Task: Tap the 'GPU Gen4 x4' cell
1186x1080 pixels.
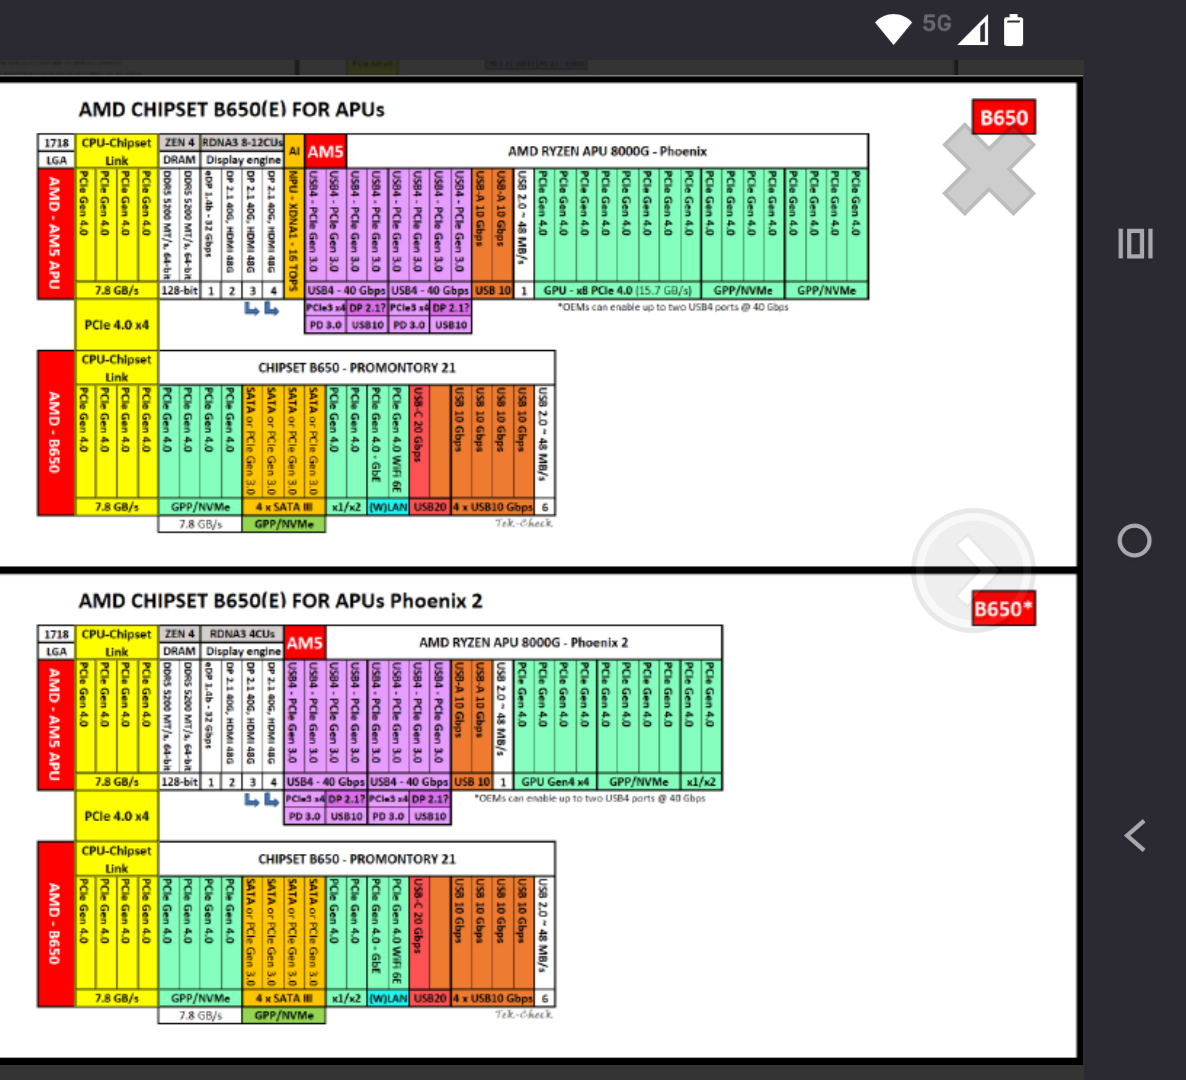Action: click(555, 782)
